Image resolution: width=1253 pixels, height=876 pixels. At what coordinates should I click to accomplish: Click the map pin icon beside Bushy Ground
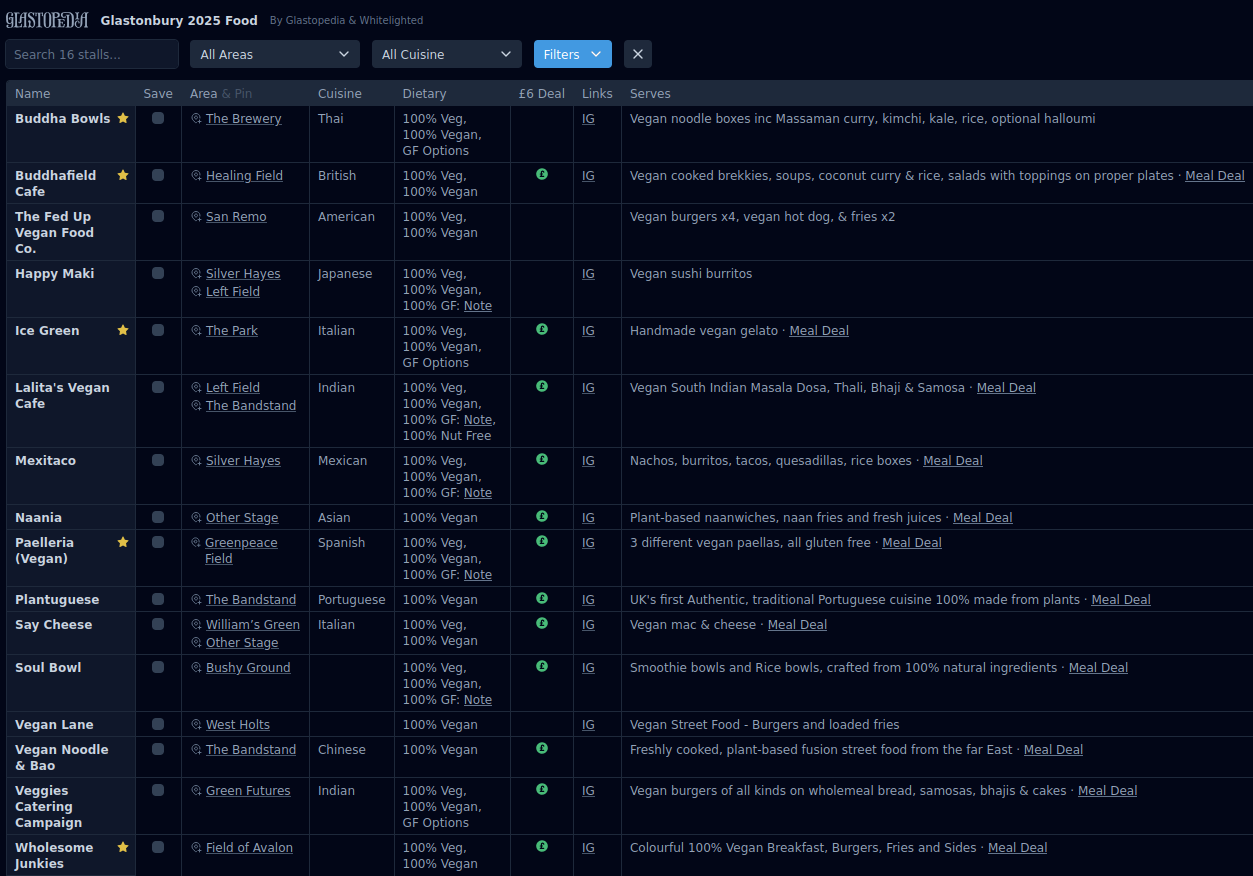[x=196, y=668]
